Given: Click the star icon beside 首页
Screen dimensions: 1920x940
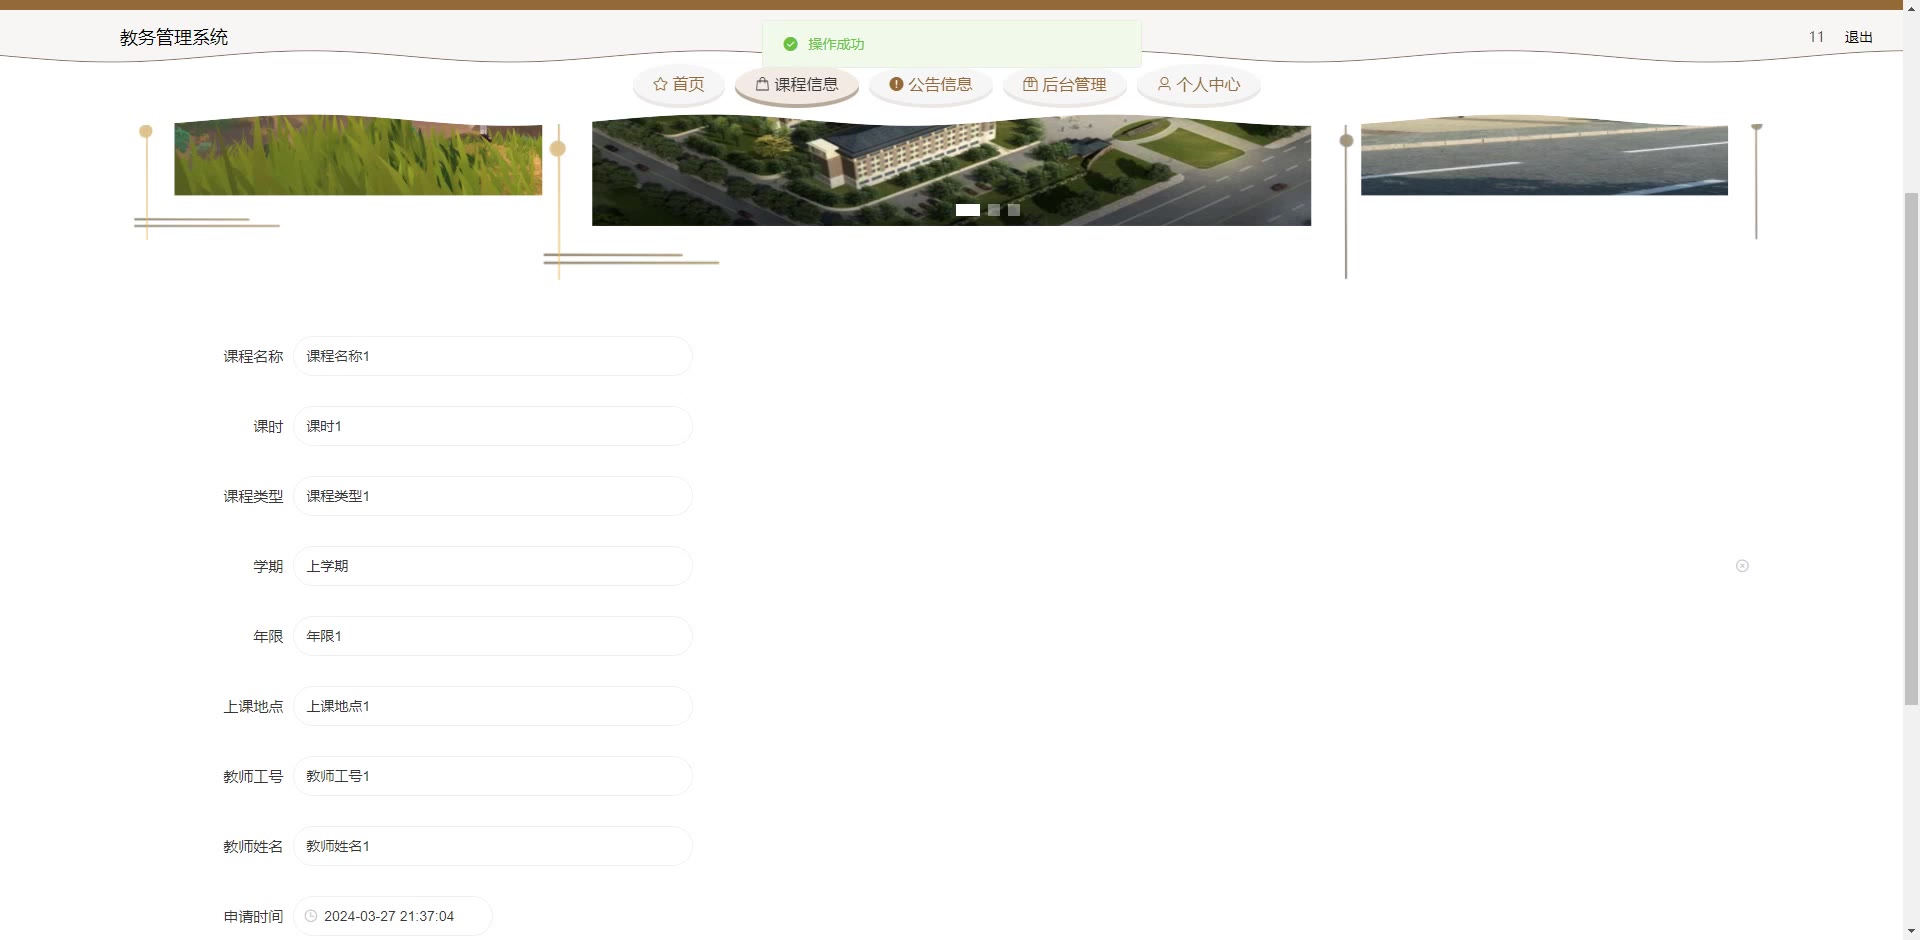Looking at the screenshot, I should point(660,84).
